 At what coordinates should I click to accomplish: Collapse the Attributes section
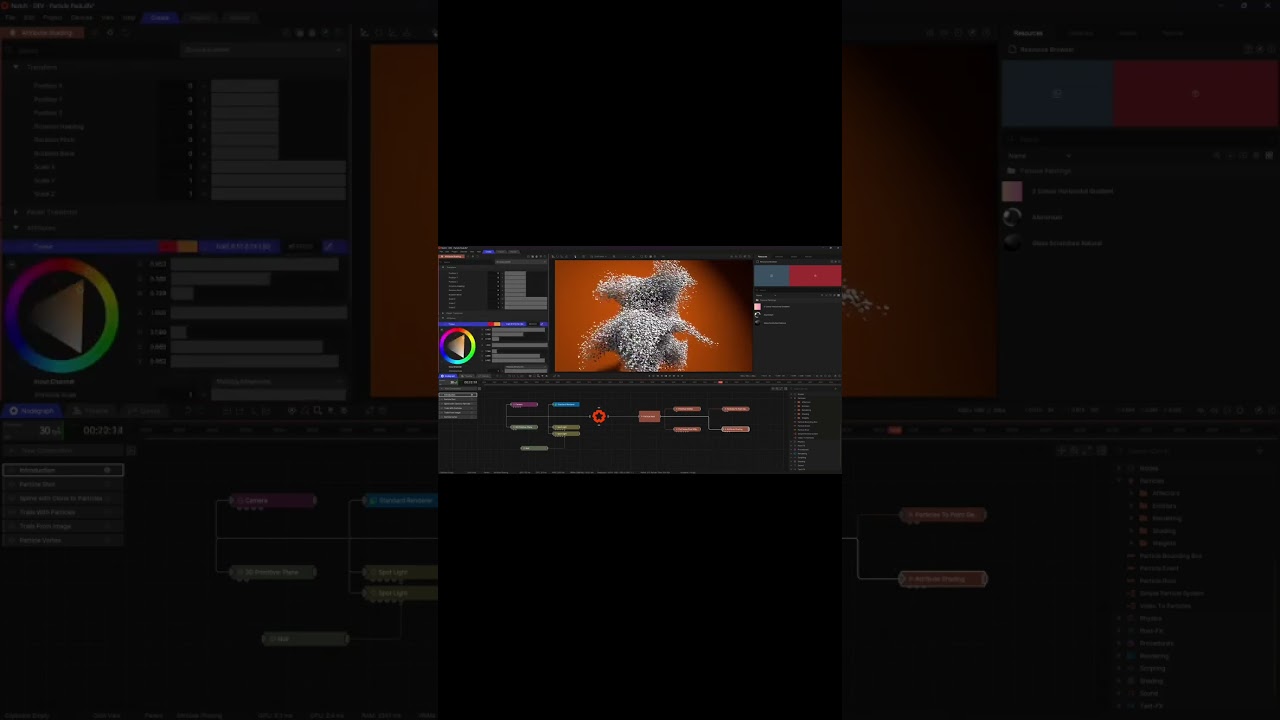pyautogui.click(x=15, y=228)
